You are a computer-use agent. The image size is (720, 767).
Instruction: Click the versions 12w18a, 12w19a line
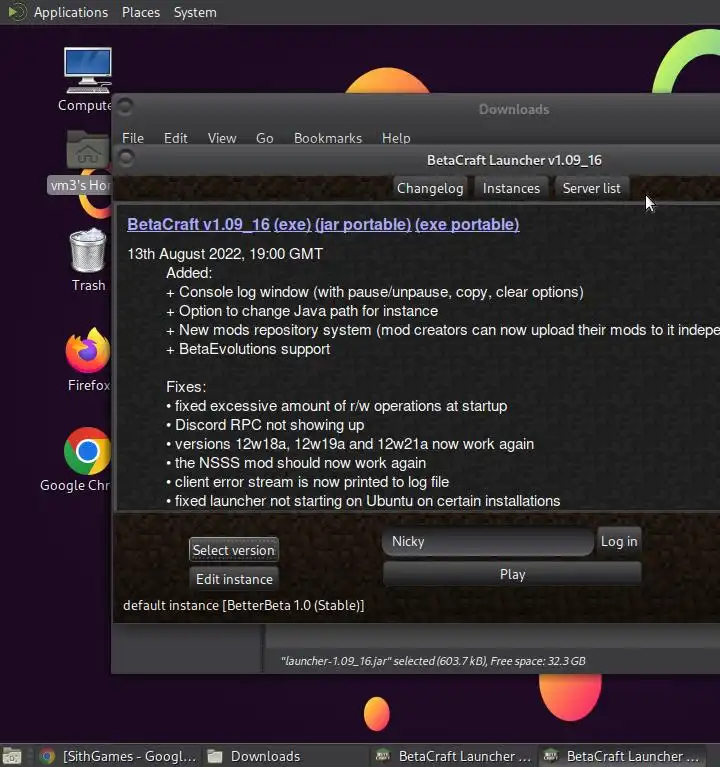[350, 444]
